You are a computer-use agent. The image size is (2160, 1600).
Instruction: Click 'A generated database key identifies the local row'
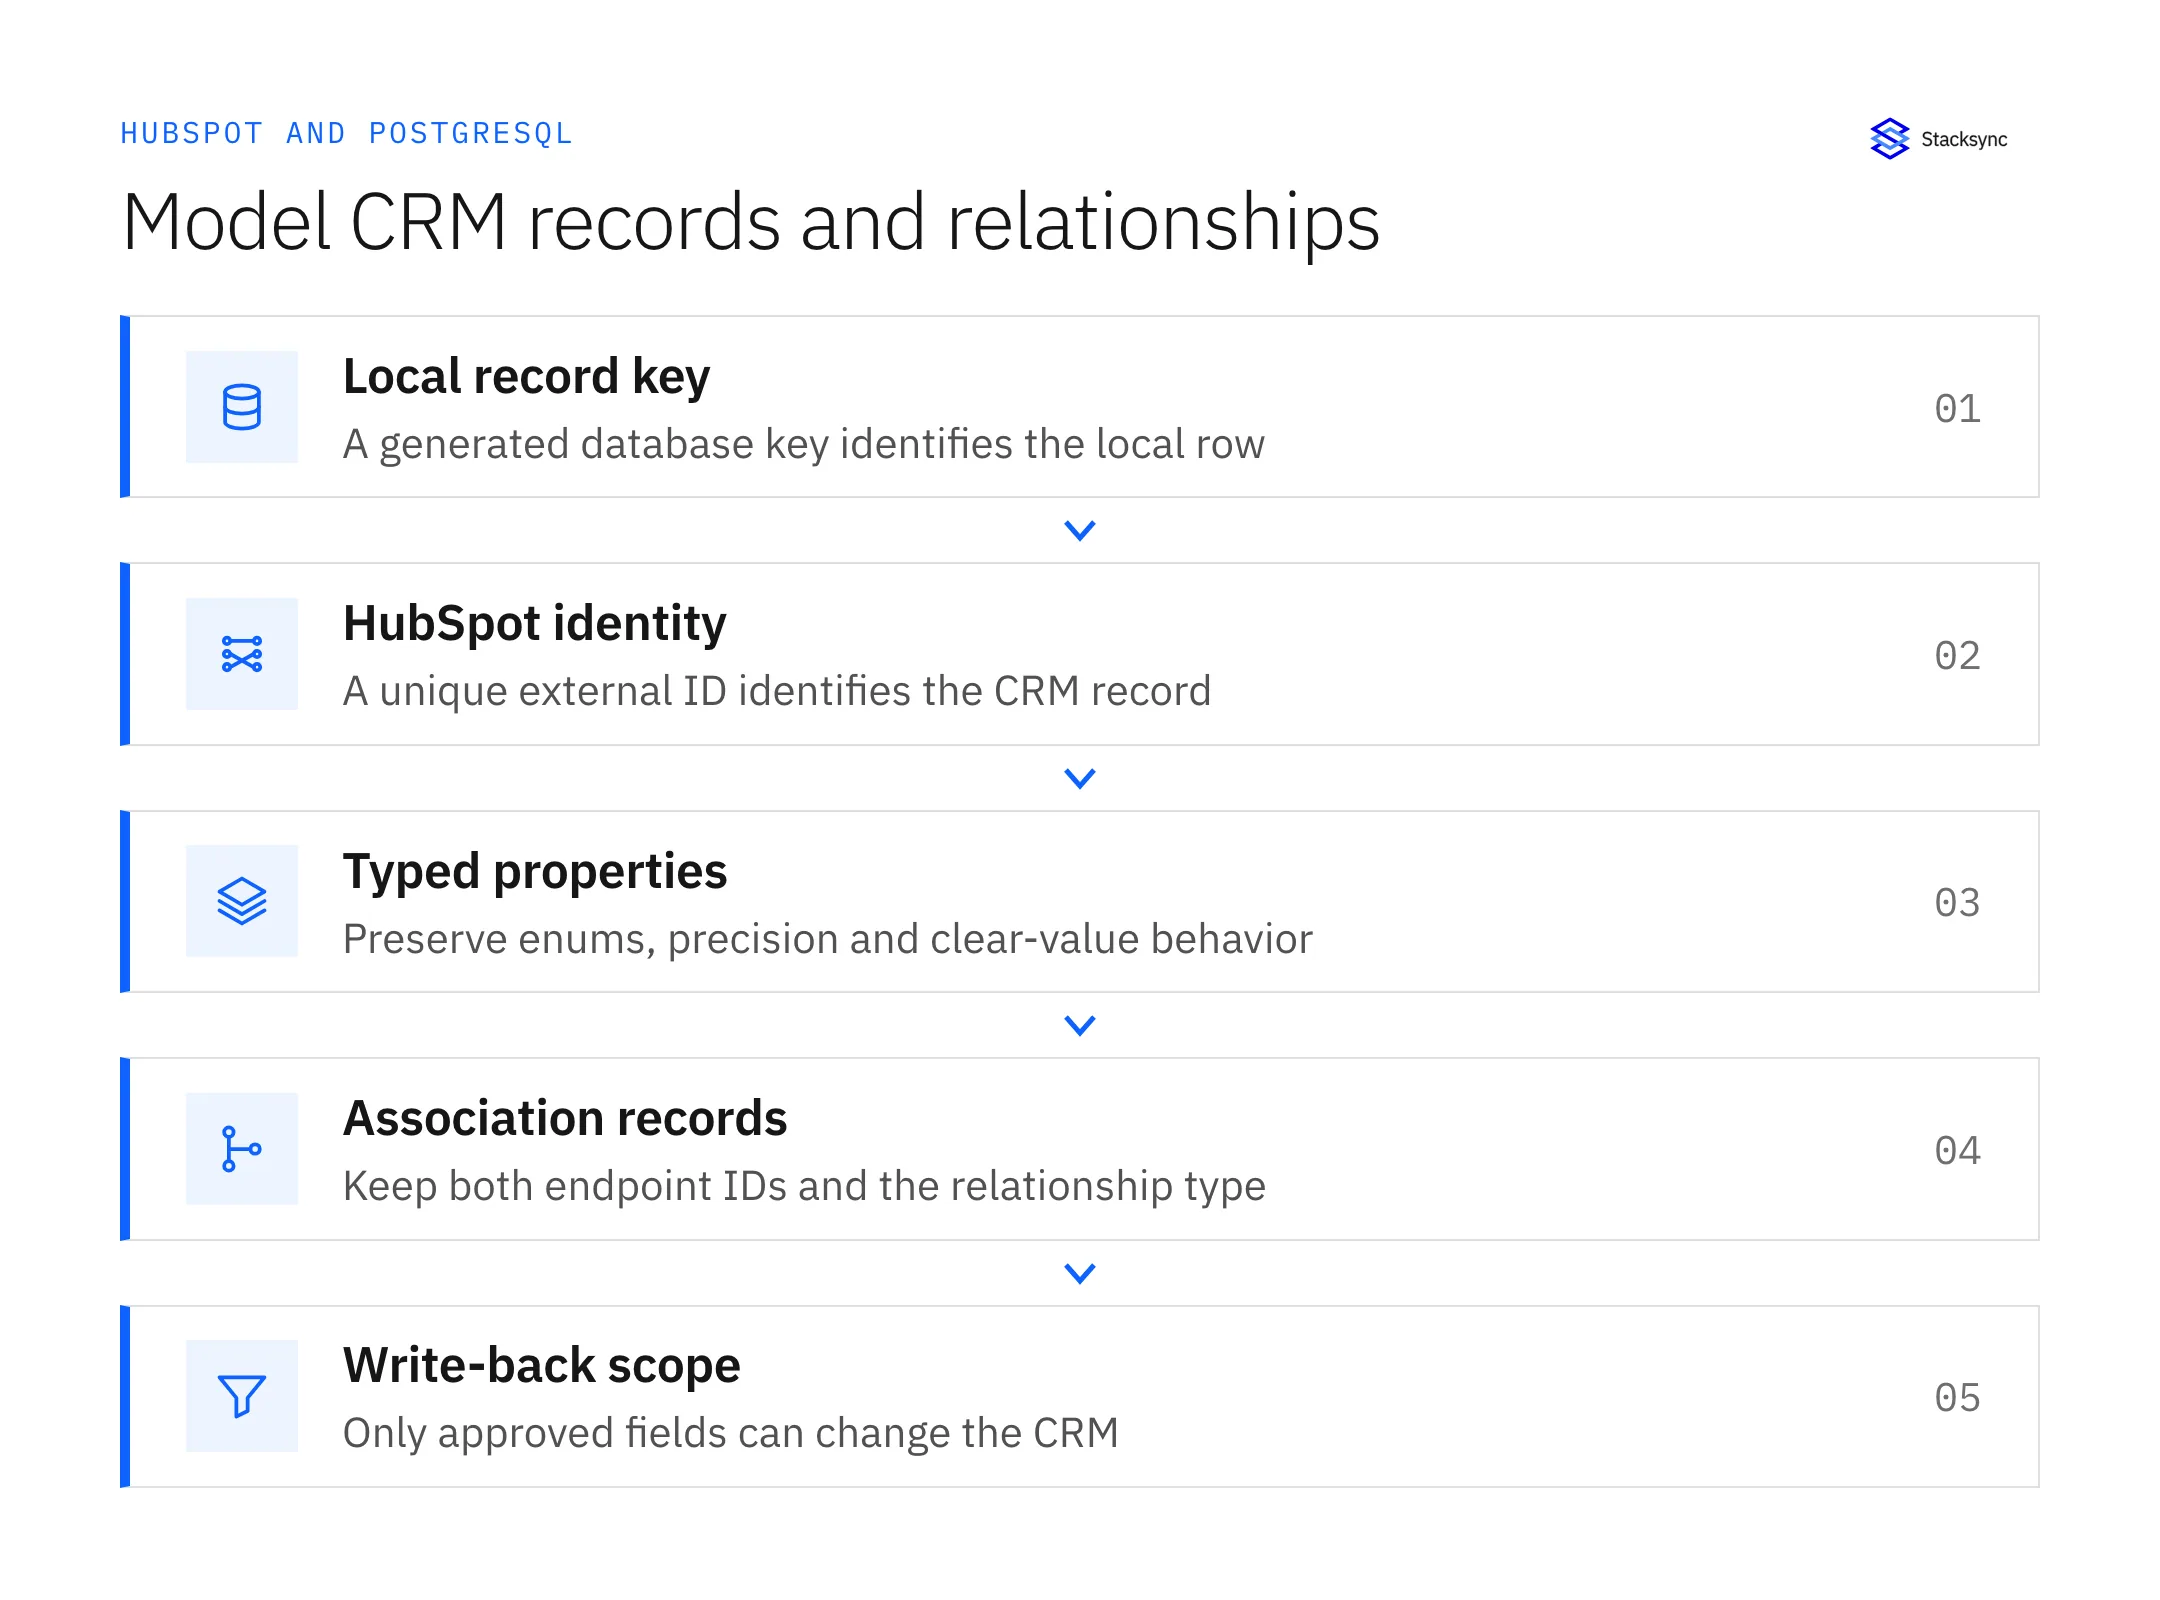[804, 445]
